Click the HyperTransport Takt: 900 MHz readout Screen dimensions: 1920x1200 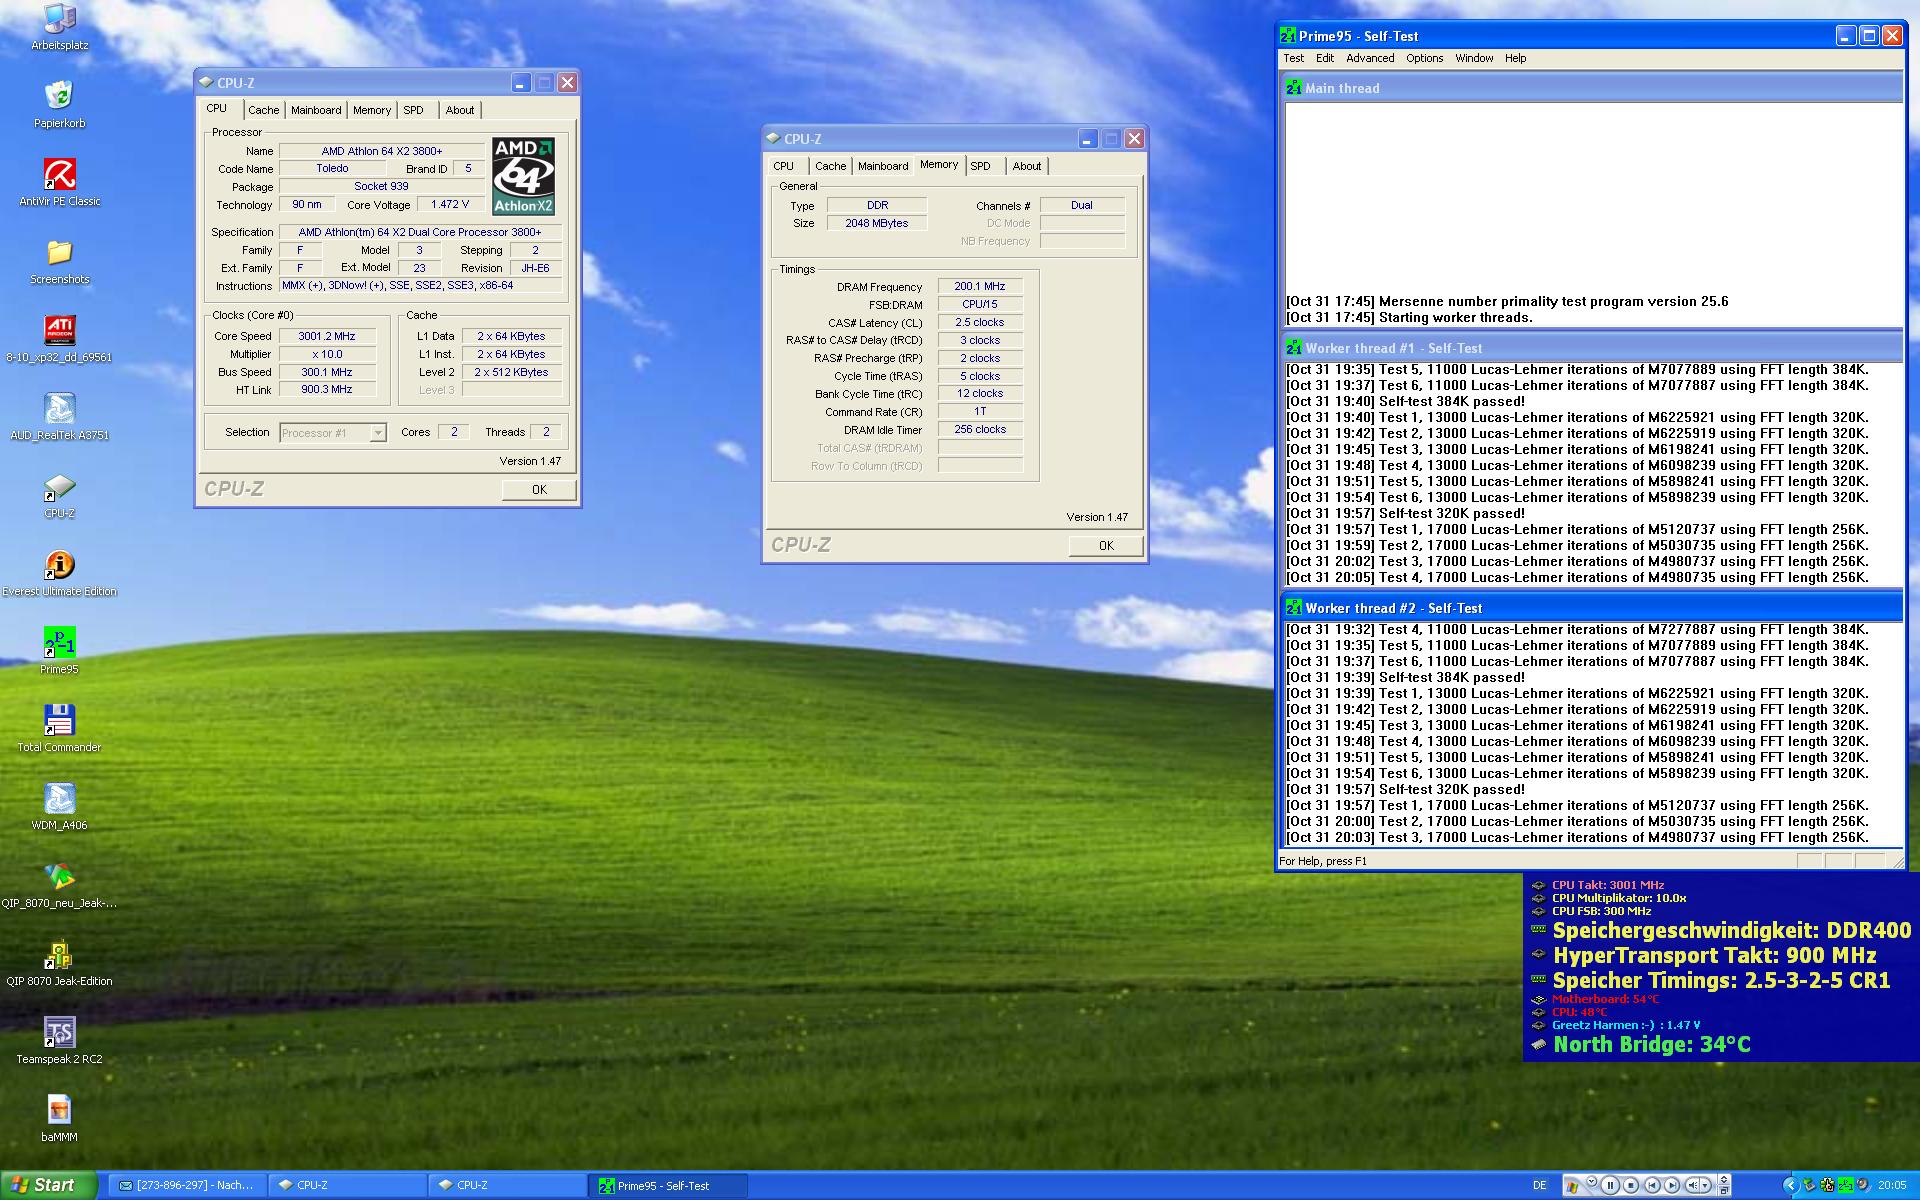[1715, 956]
